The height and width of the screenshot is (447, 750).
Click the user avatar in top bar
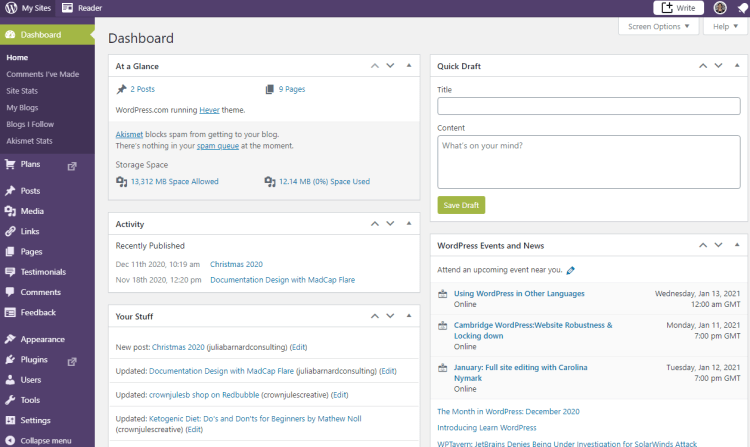[x=720, y=8]
